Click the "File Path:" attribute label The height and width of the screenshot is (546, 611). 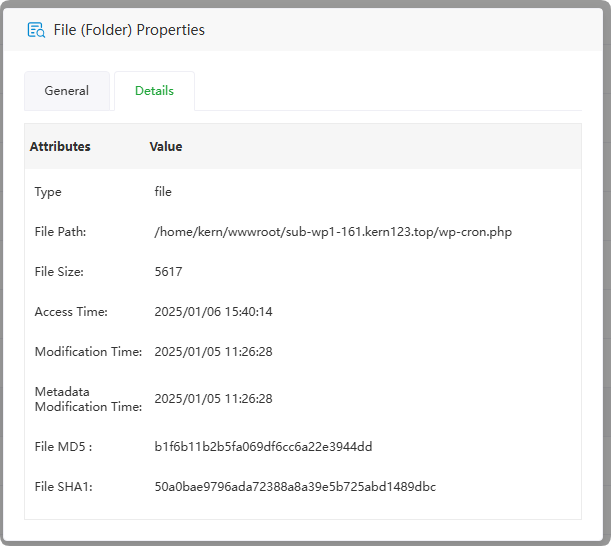pyautogui.click(x=60, y=232)
